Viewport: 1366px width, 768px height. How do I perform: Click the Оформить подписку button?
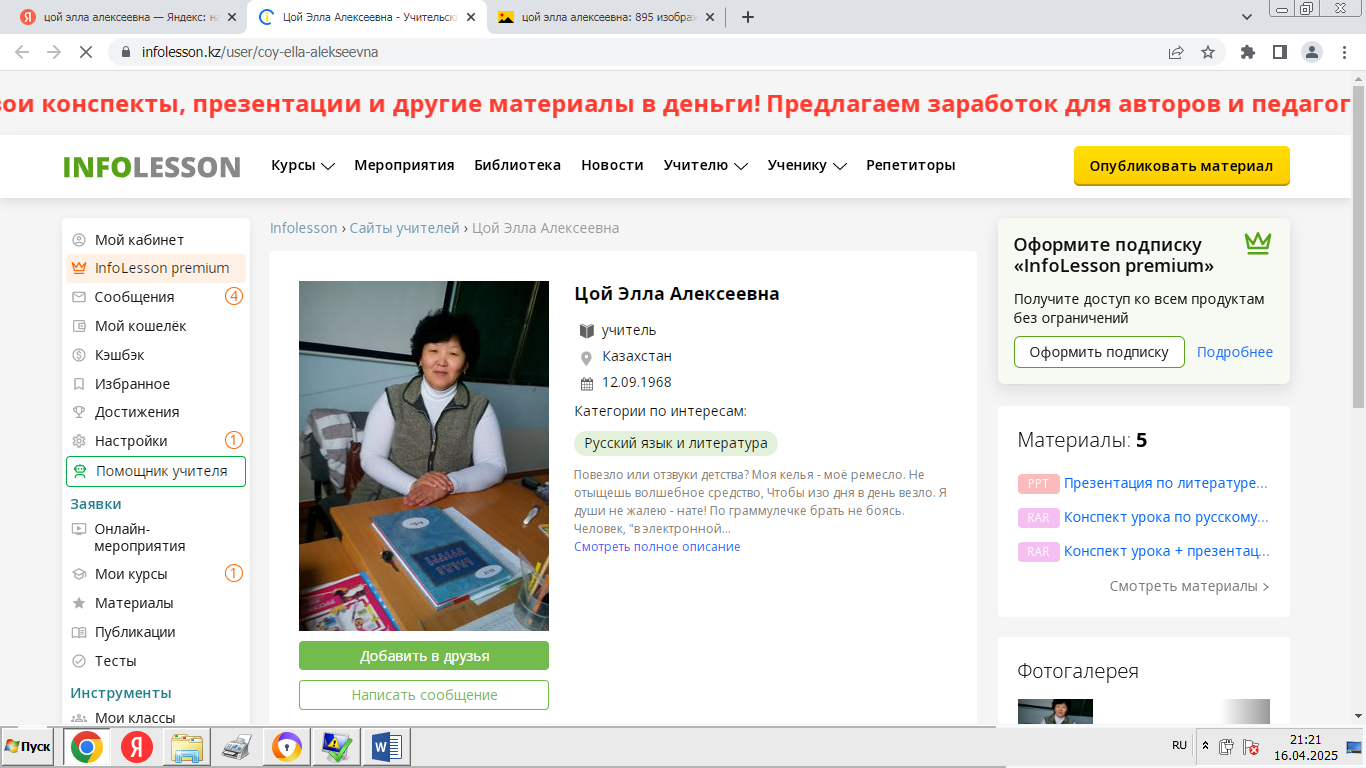[x=1099, y=352]
